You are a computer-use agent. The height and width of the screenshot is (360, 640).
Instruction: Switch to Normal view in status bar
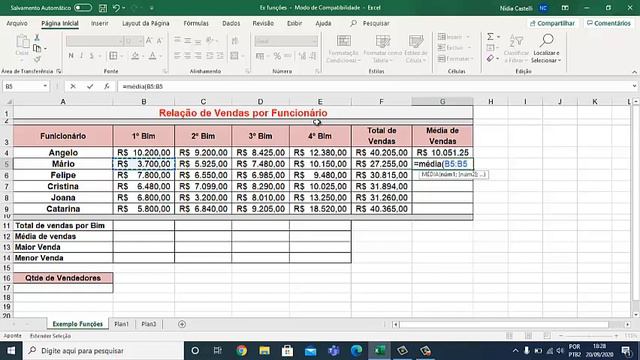point(509,336)
